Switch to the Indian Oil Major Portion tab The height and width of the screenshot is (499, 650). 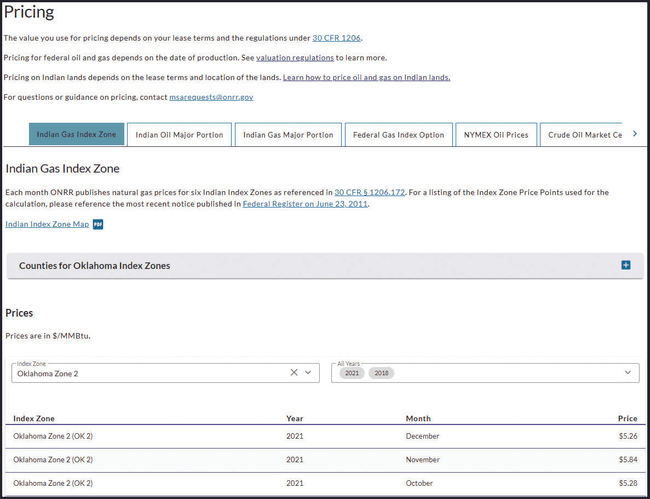coord(180,135)
